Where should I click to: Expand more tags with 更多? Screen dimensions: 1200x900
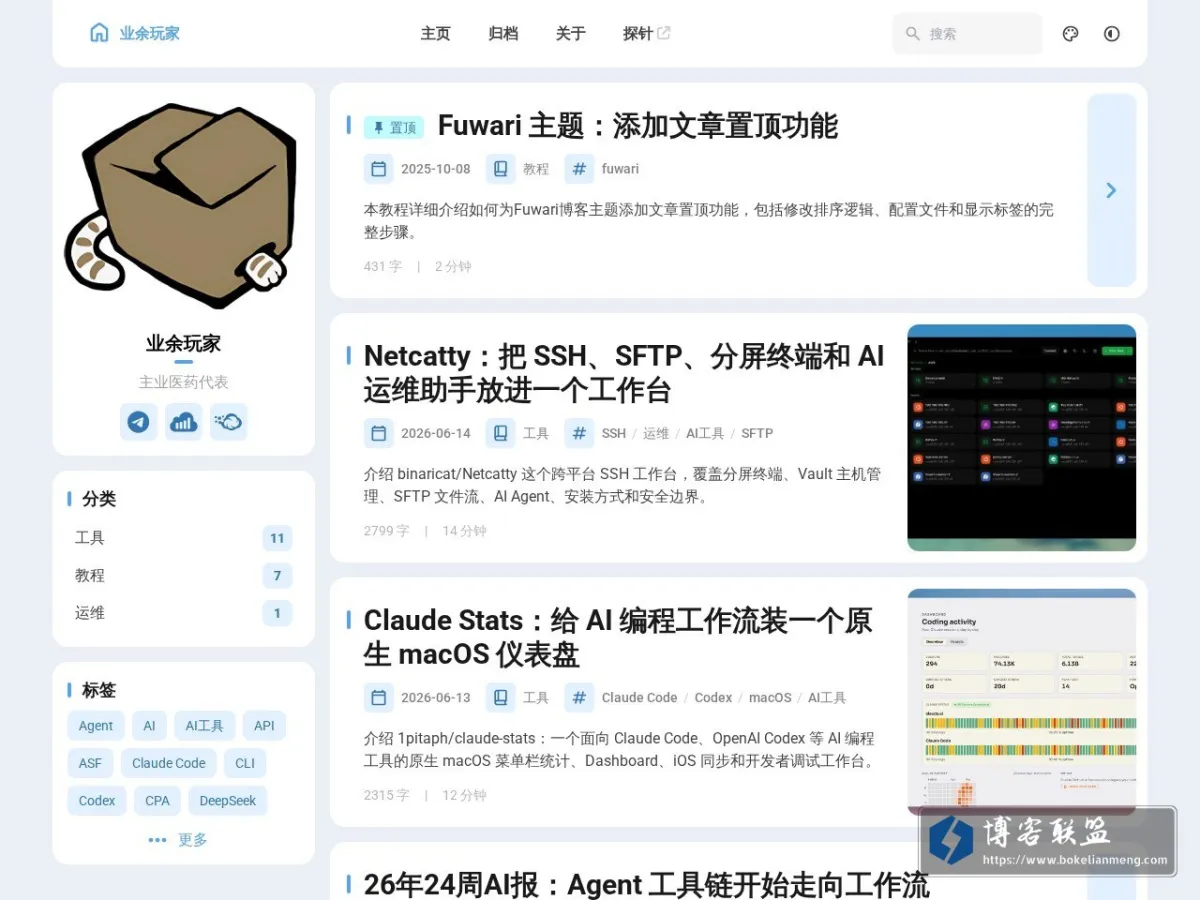pyautogui.click(x=178, y=840)
